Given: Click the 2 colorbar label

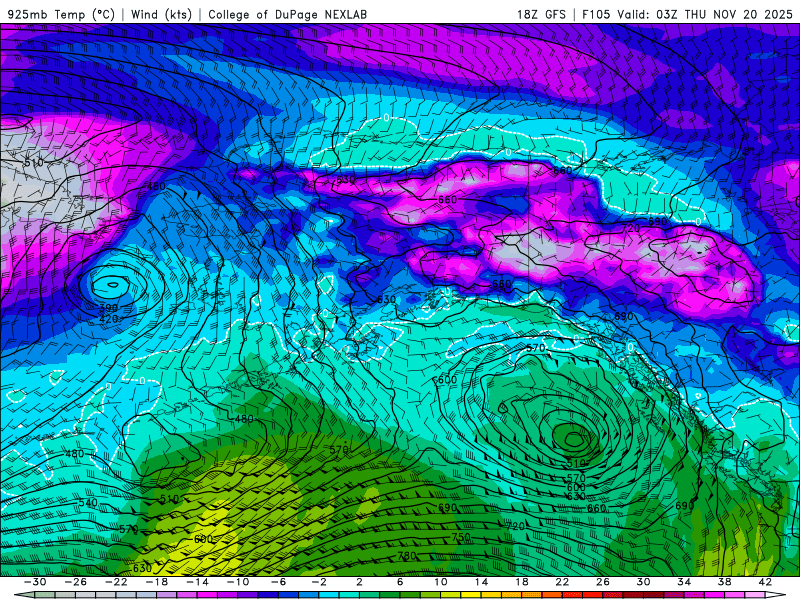Looking at the screenshot, I should (359, 582).
